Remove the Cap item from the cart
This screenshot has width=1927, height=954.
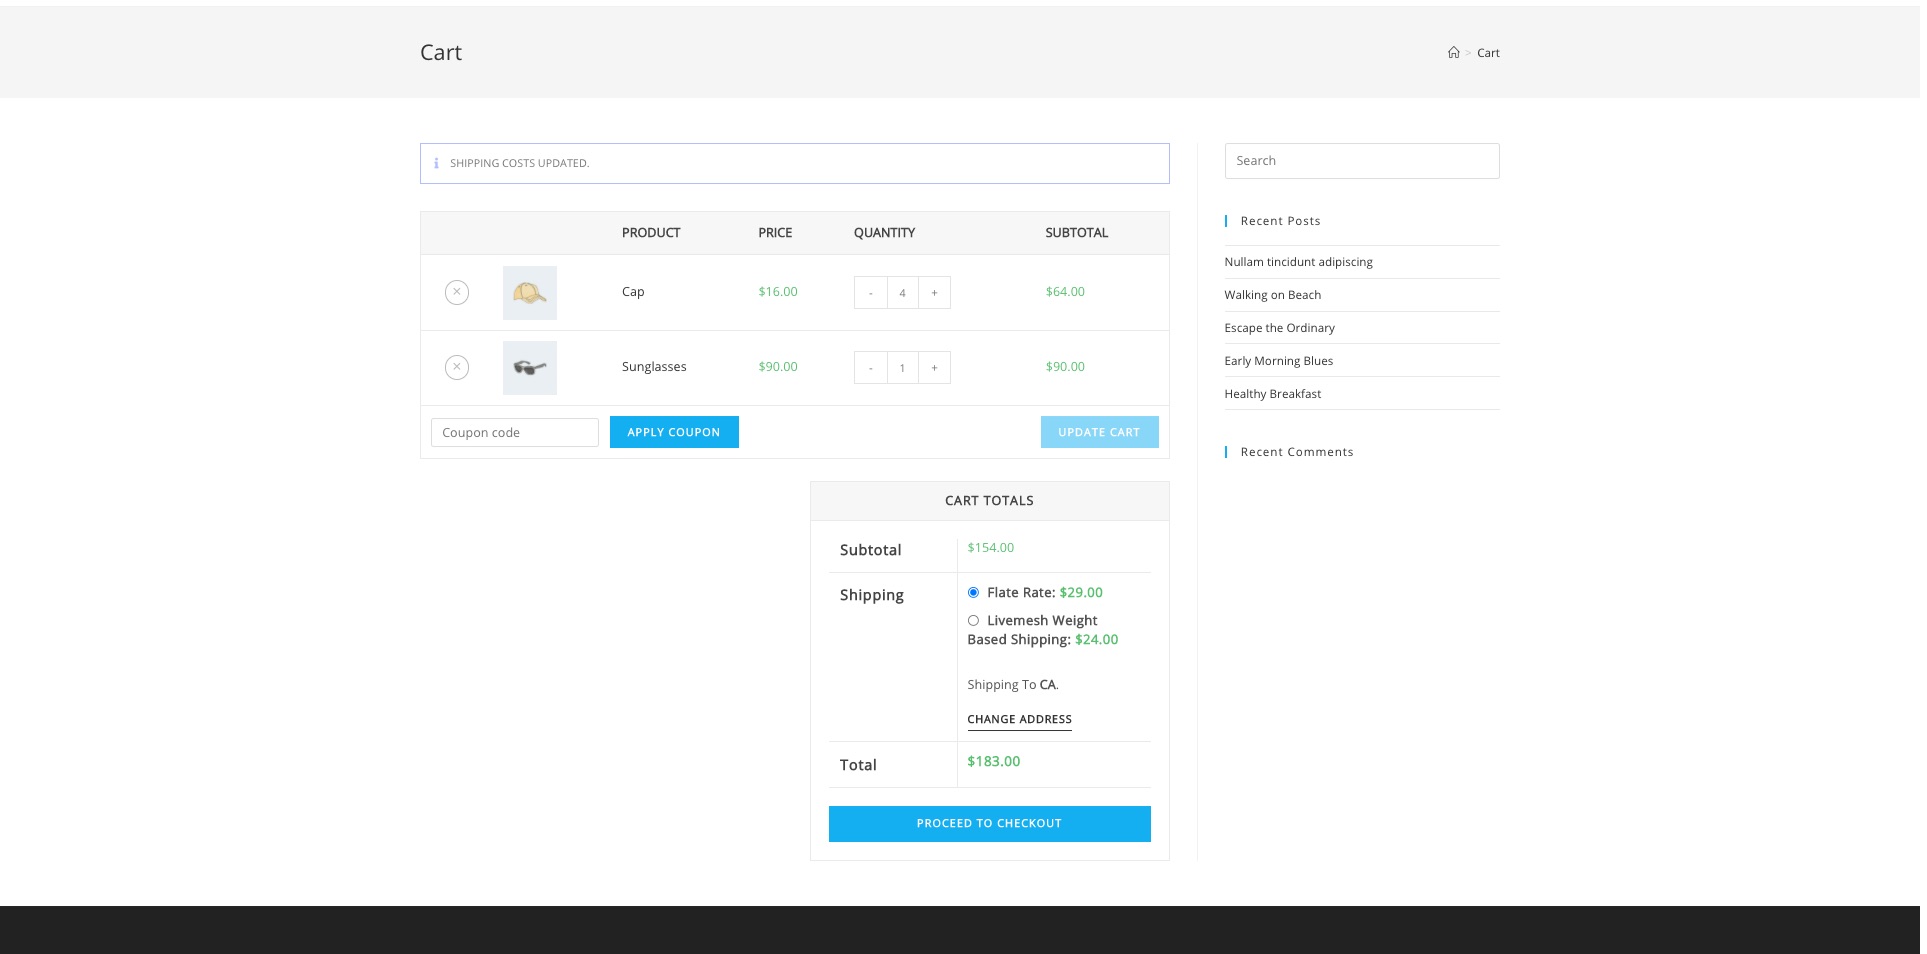coord(457,292)
